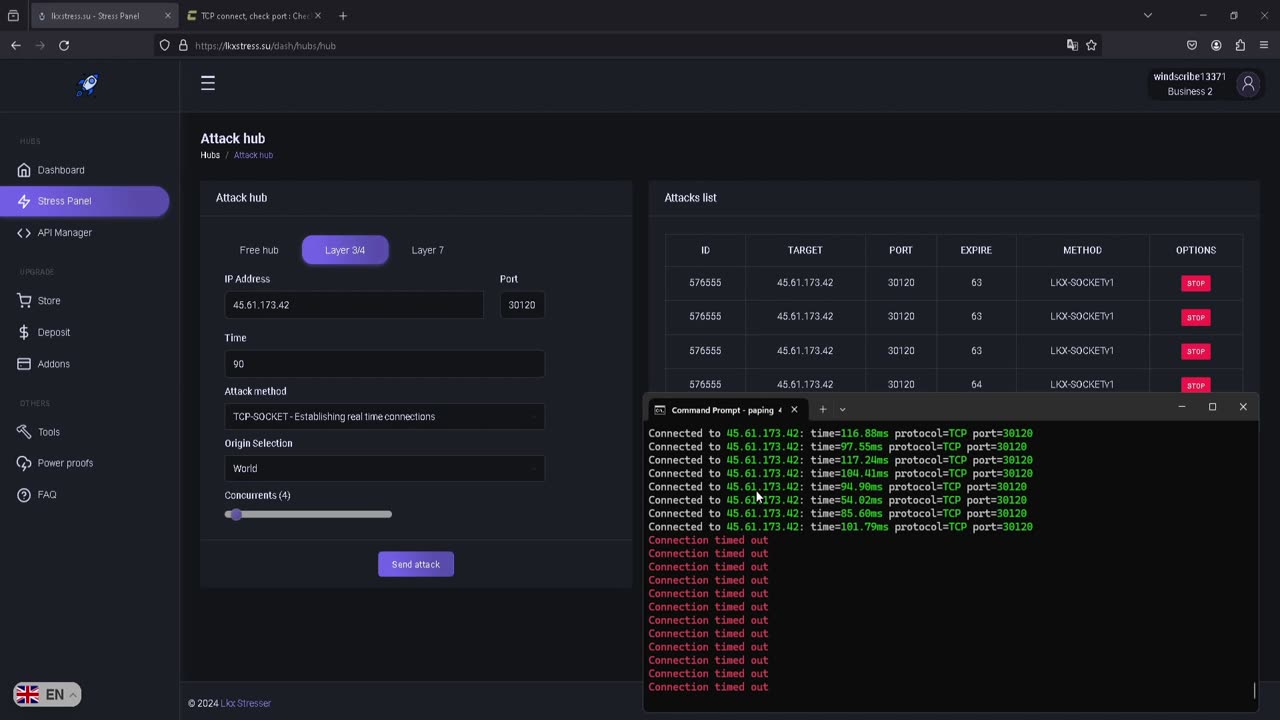Adjust the Concurrents slider

point(308,514)
